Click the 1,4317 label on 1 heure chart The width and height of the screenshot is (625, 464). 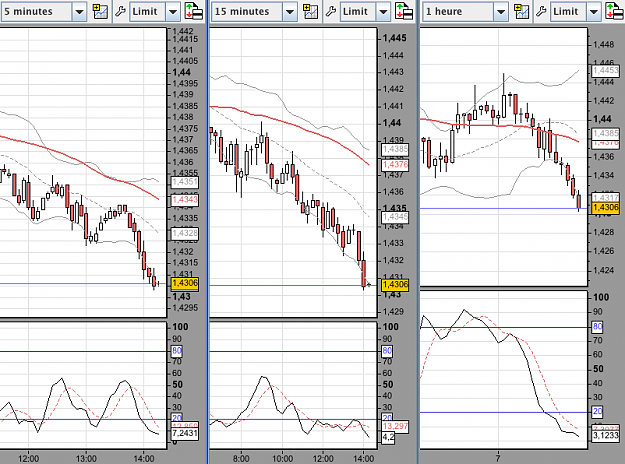(x=605, y=197)
